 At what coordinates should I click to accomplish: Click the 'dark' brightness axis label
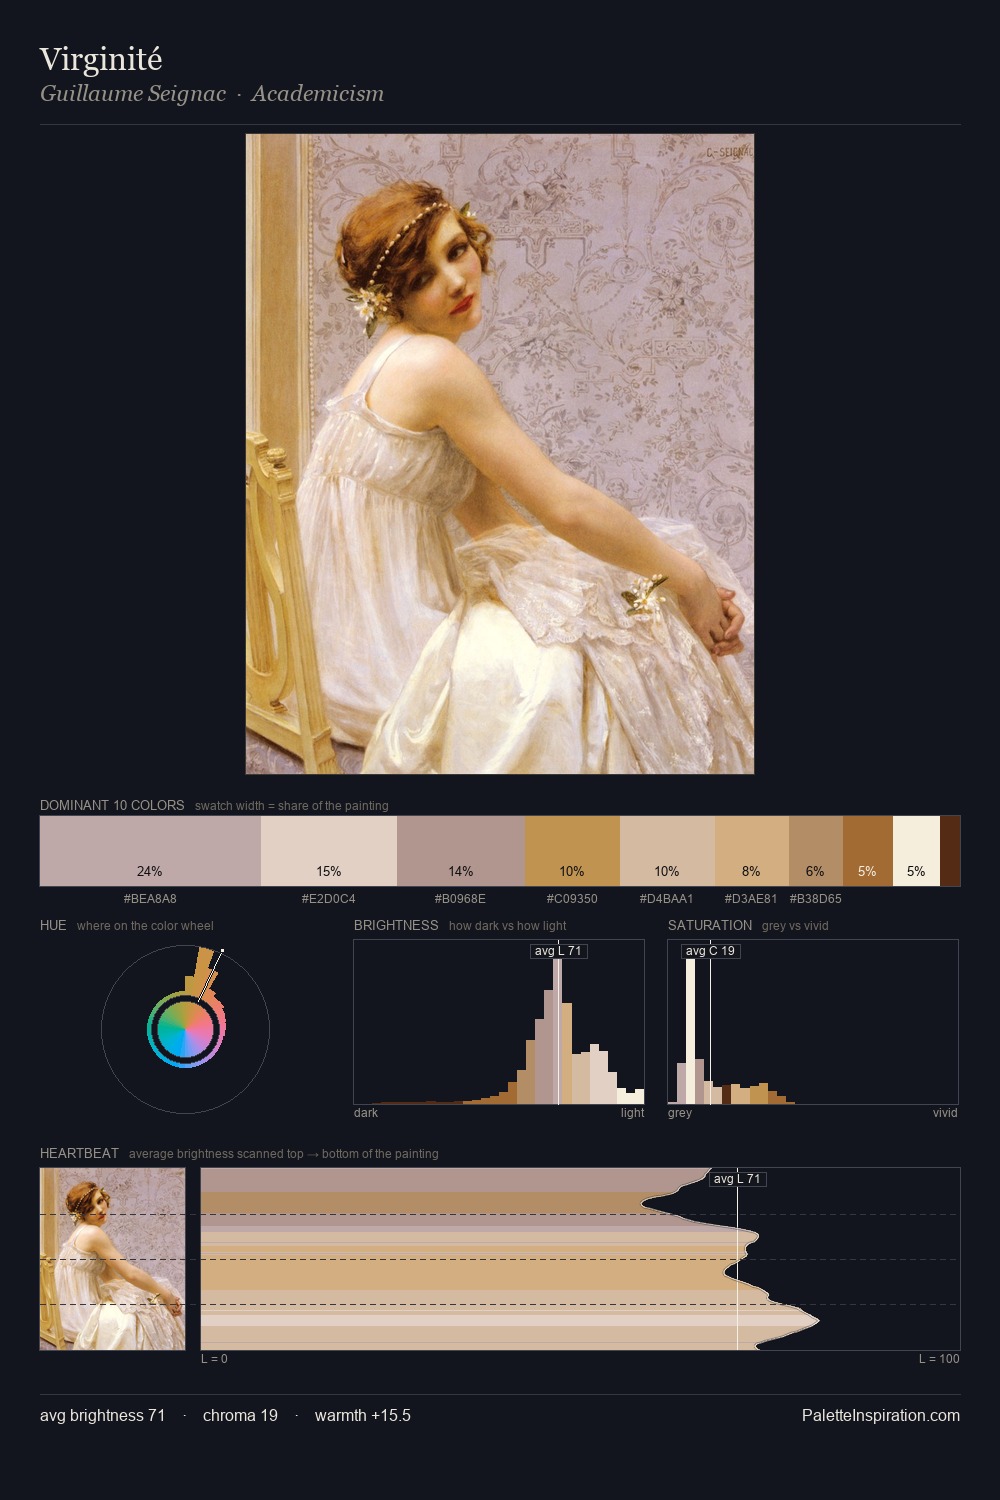click(366, 1113)
